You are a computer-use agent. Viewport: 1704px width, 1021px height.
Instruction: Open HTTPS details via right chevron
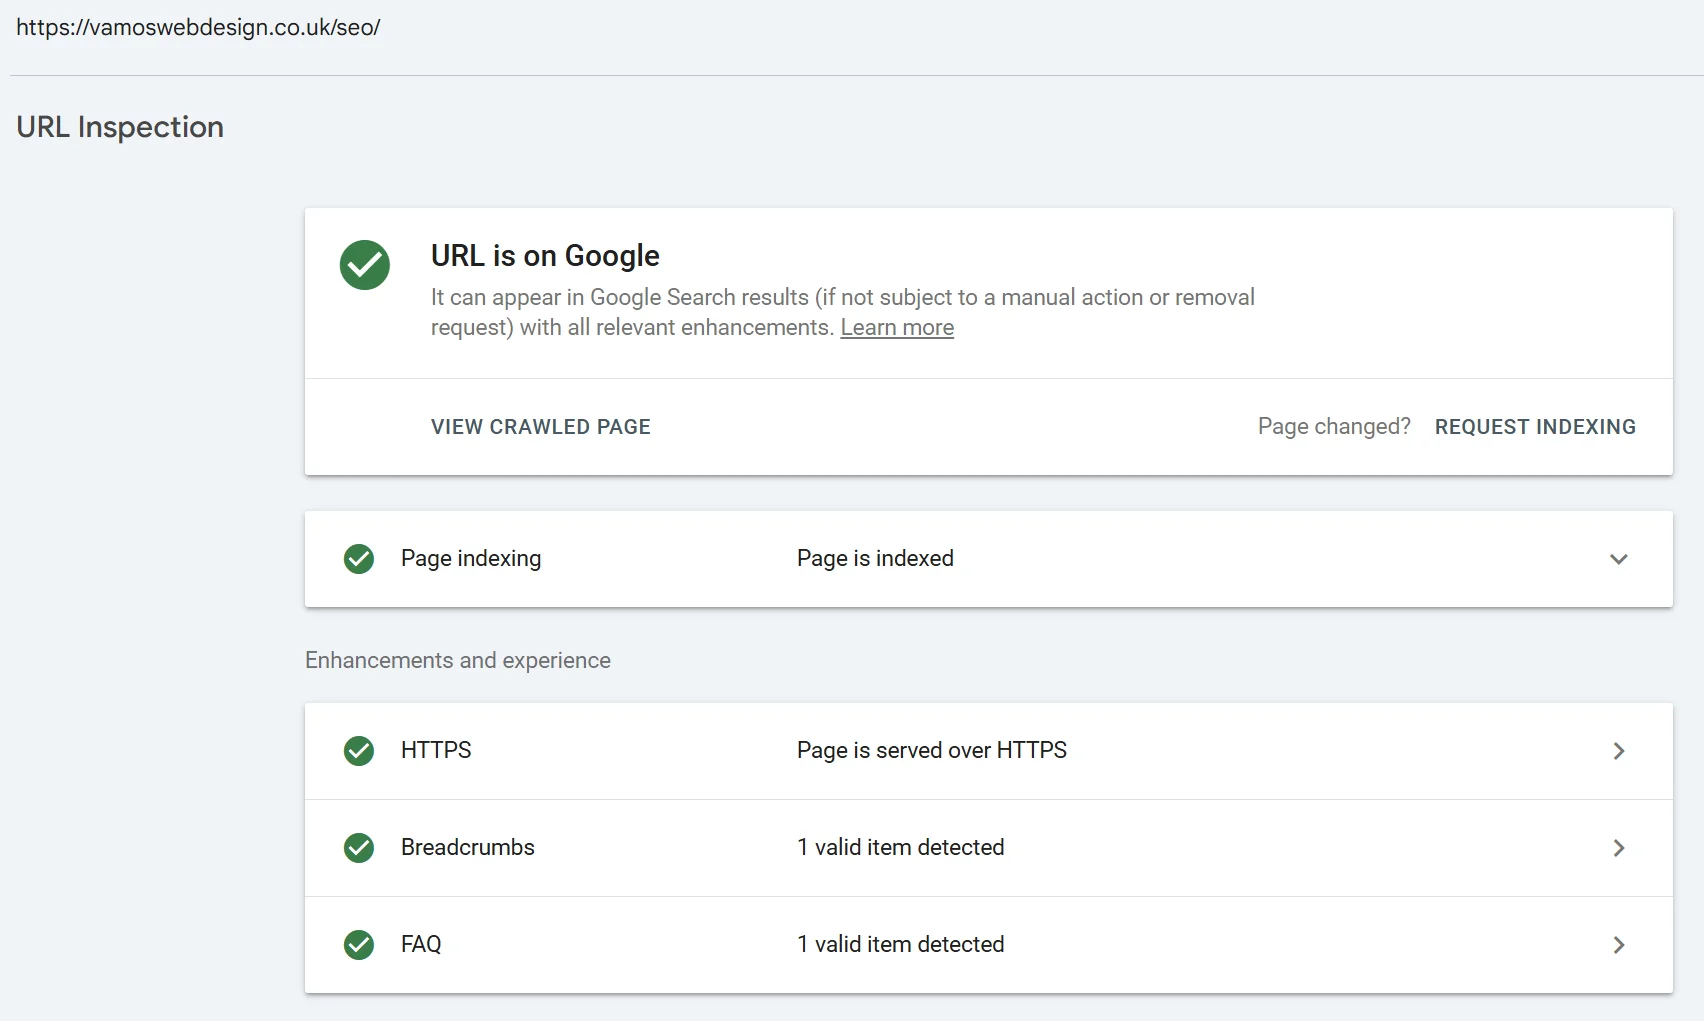[1619, 751]
